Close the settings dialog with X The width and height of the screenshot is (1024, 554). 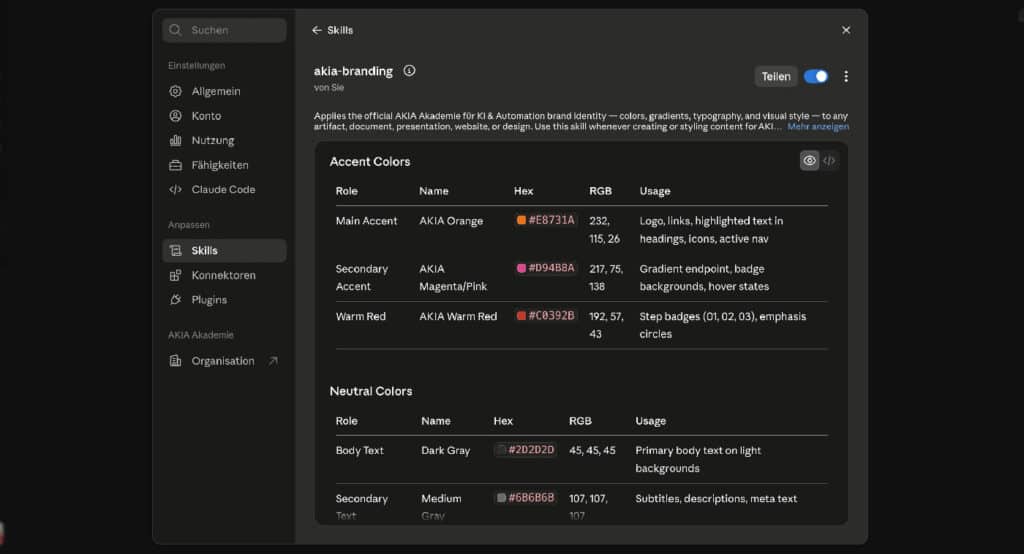pyautogui.click(x=846, y=30)
